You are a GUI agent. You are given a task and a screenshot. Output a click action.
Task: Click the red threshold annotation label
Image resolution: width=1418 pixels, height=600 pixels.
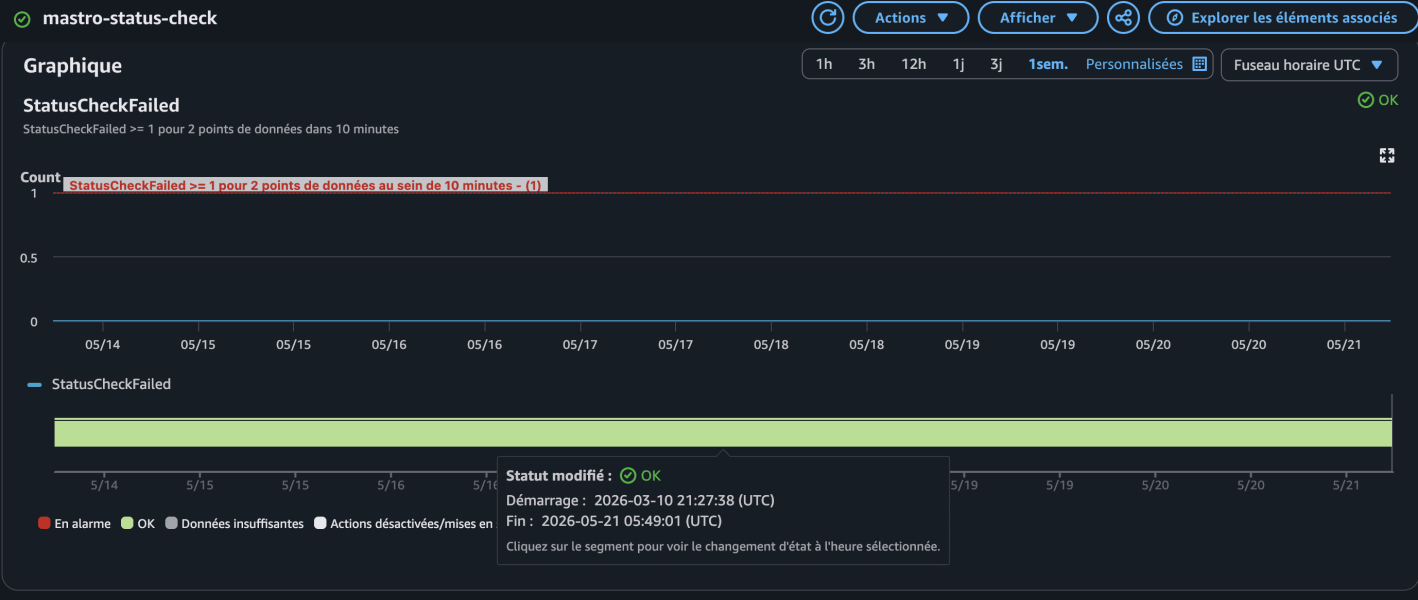pyautogui.click(x=305, y=185)
